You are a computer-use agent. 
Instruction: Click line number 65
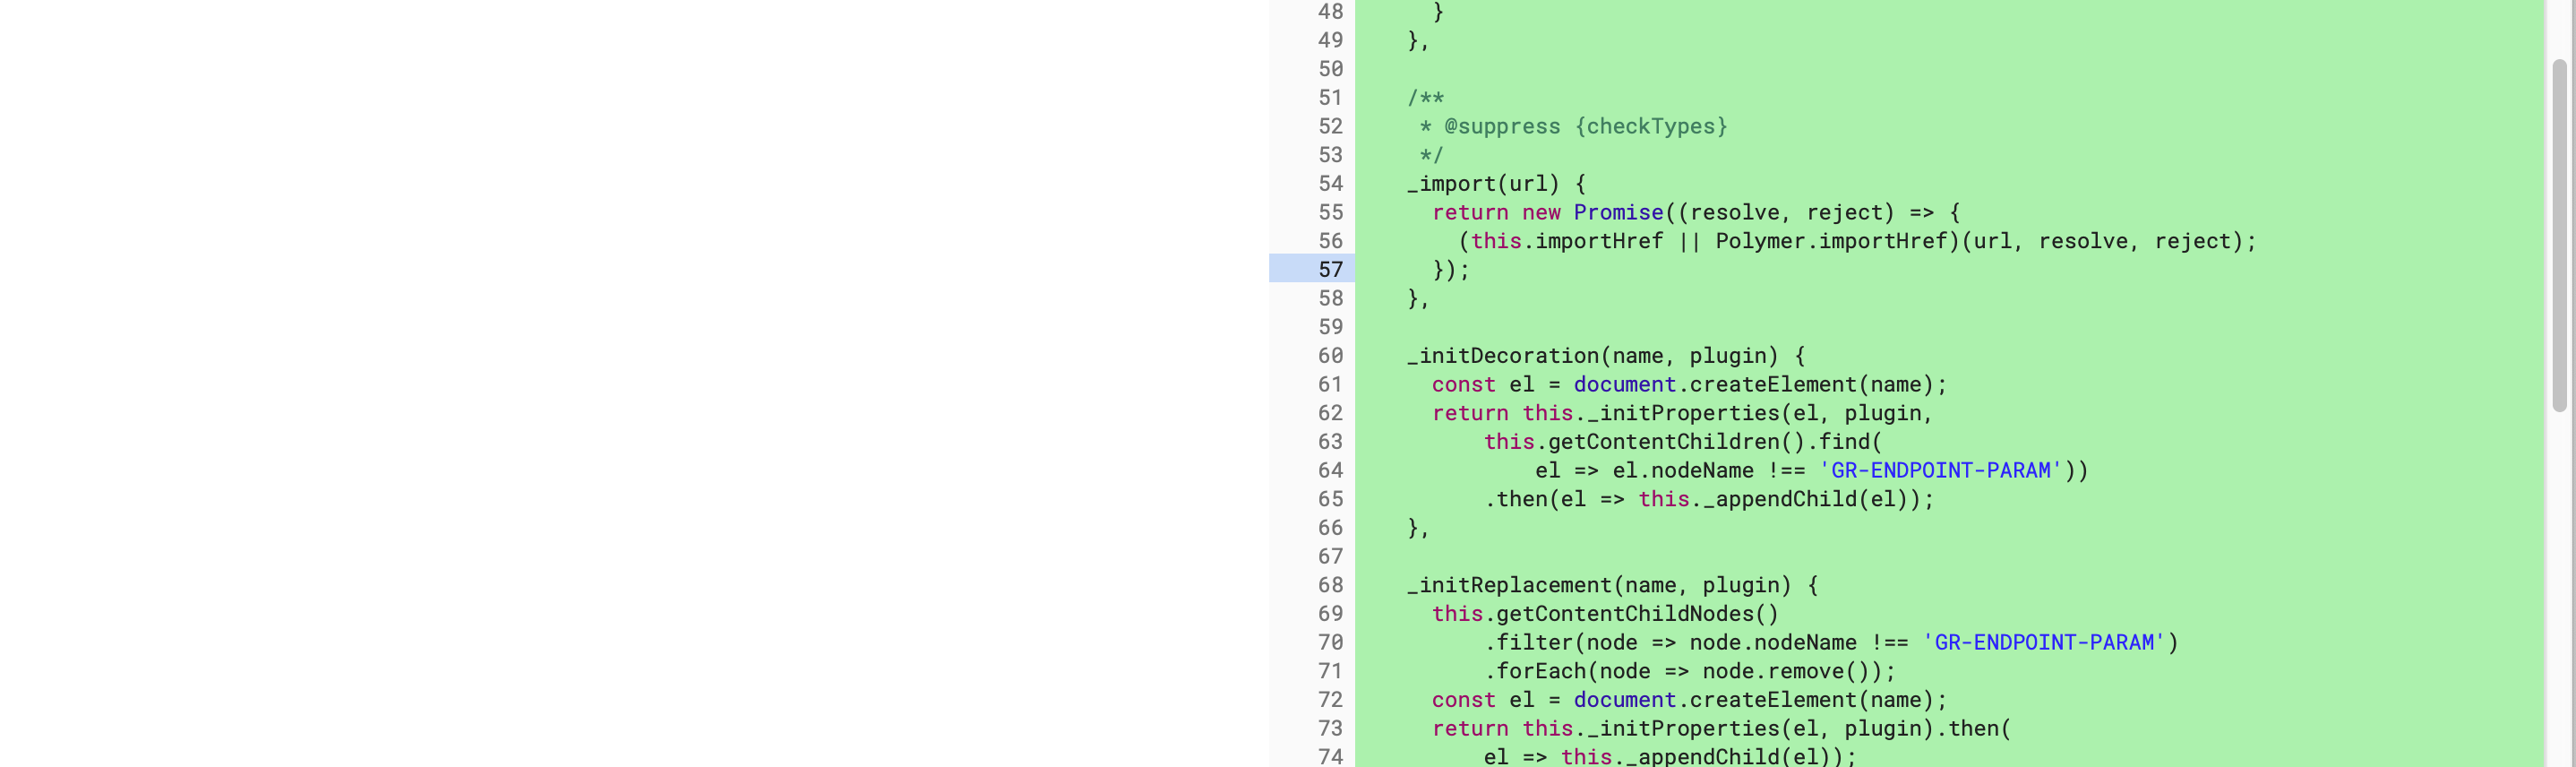(x=1330, y=499)
